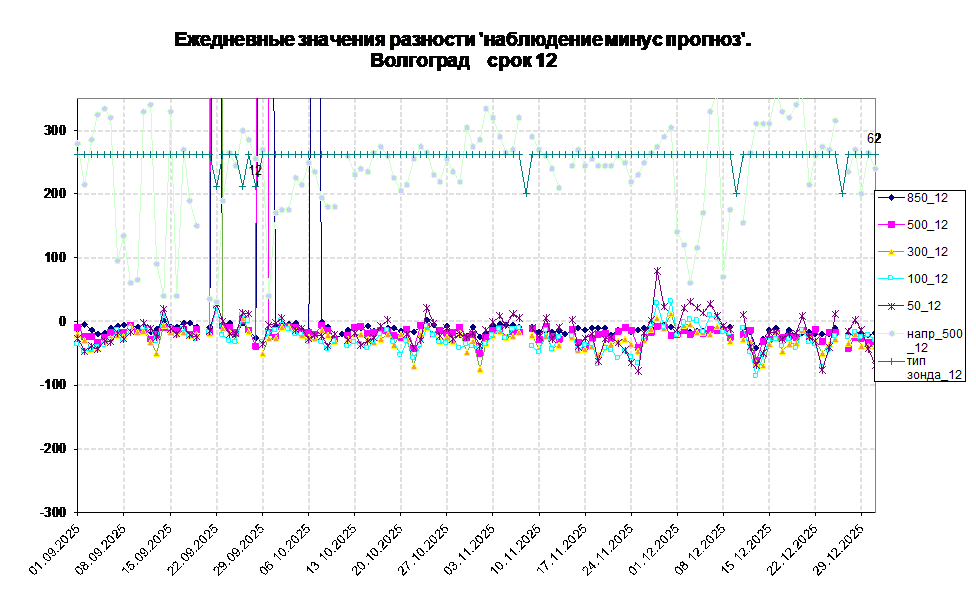The width and height of the screenshot is (976, 599).
Task: Click the data label "12" on the teal line
Action: pos(255,171)
